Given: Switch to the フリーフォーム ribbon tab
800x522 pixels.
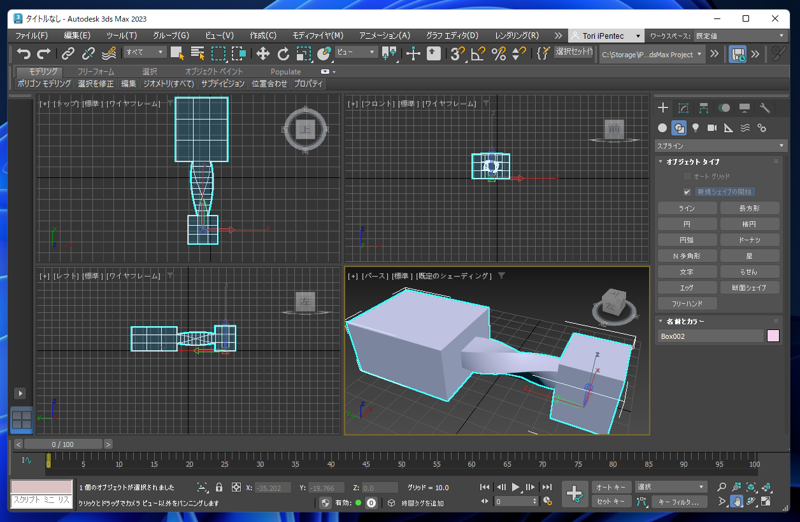Looking at the screenshot, I should coord(95,71).
